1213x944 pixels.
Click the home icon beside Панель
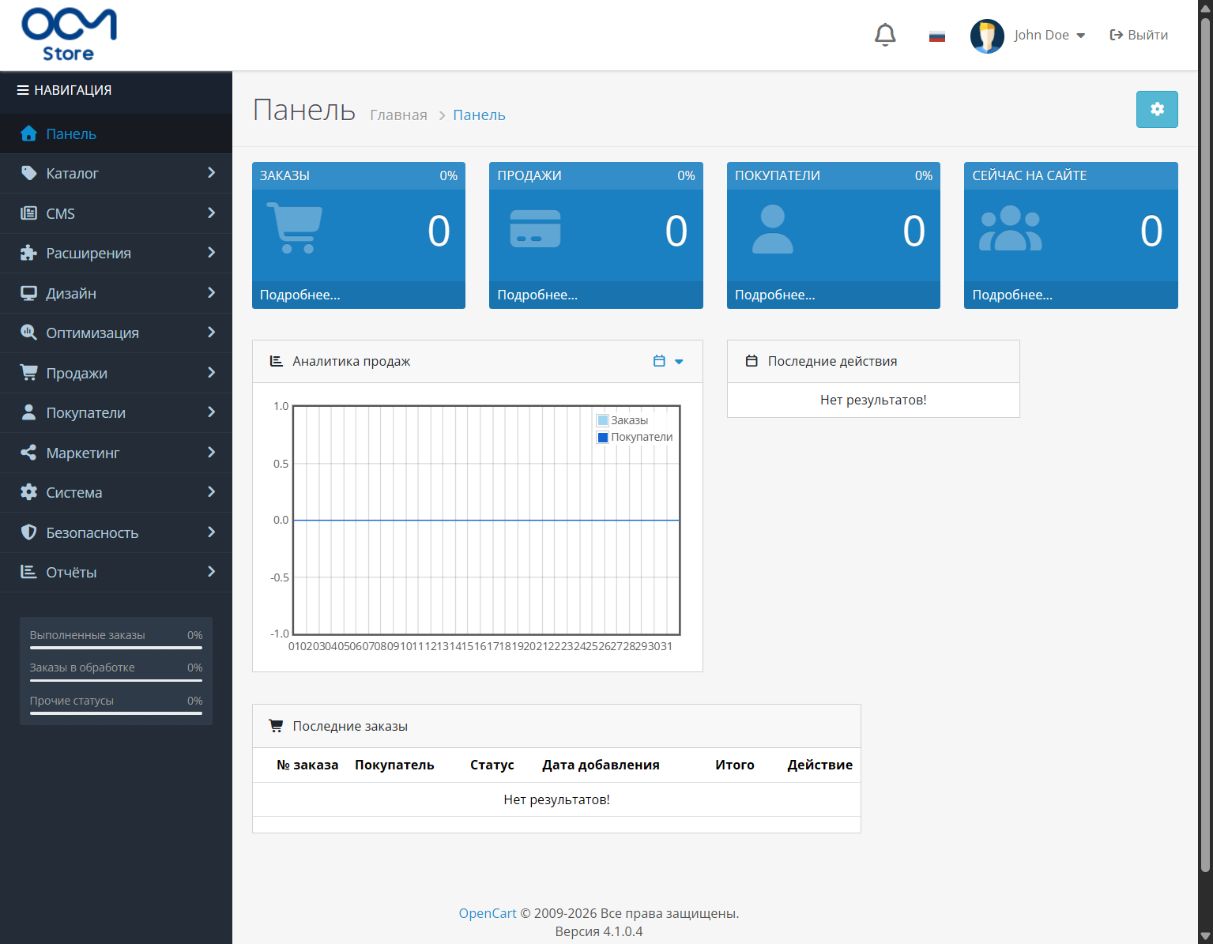29,134
